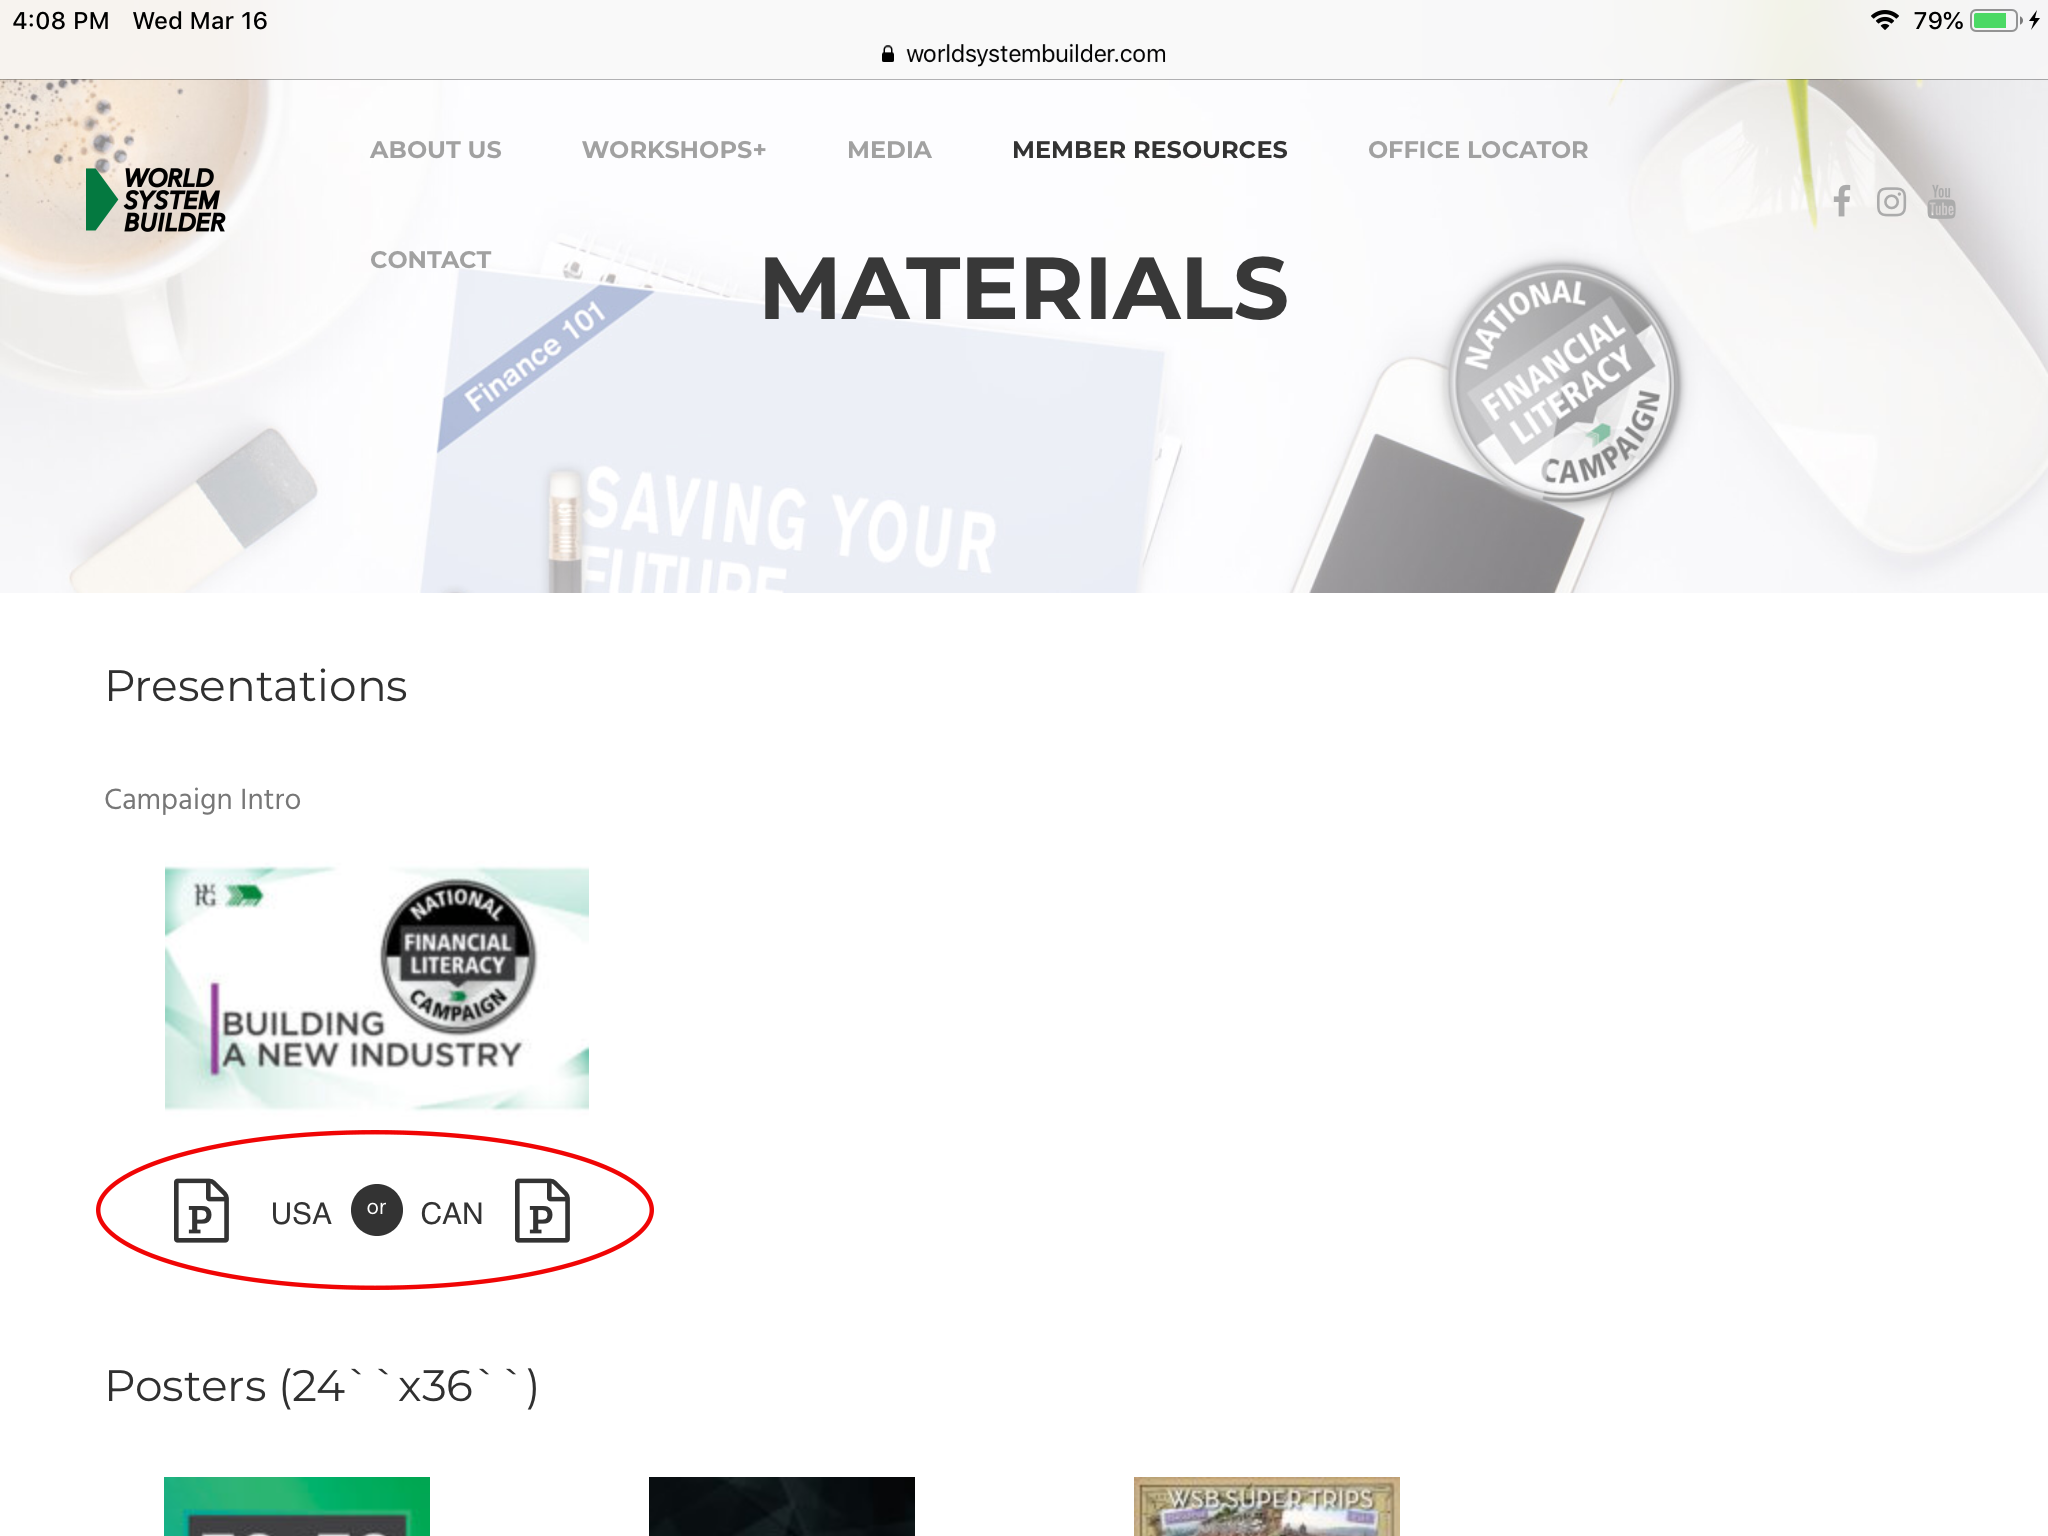Open the Media menu item

pos(889,150)
